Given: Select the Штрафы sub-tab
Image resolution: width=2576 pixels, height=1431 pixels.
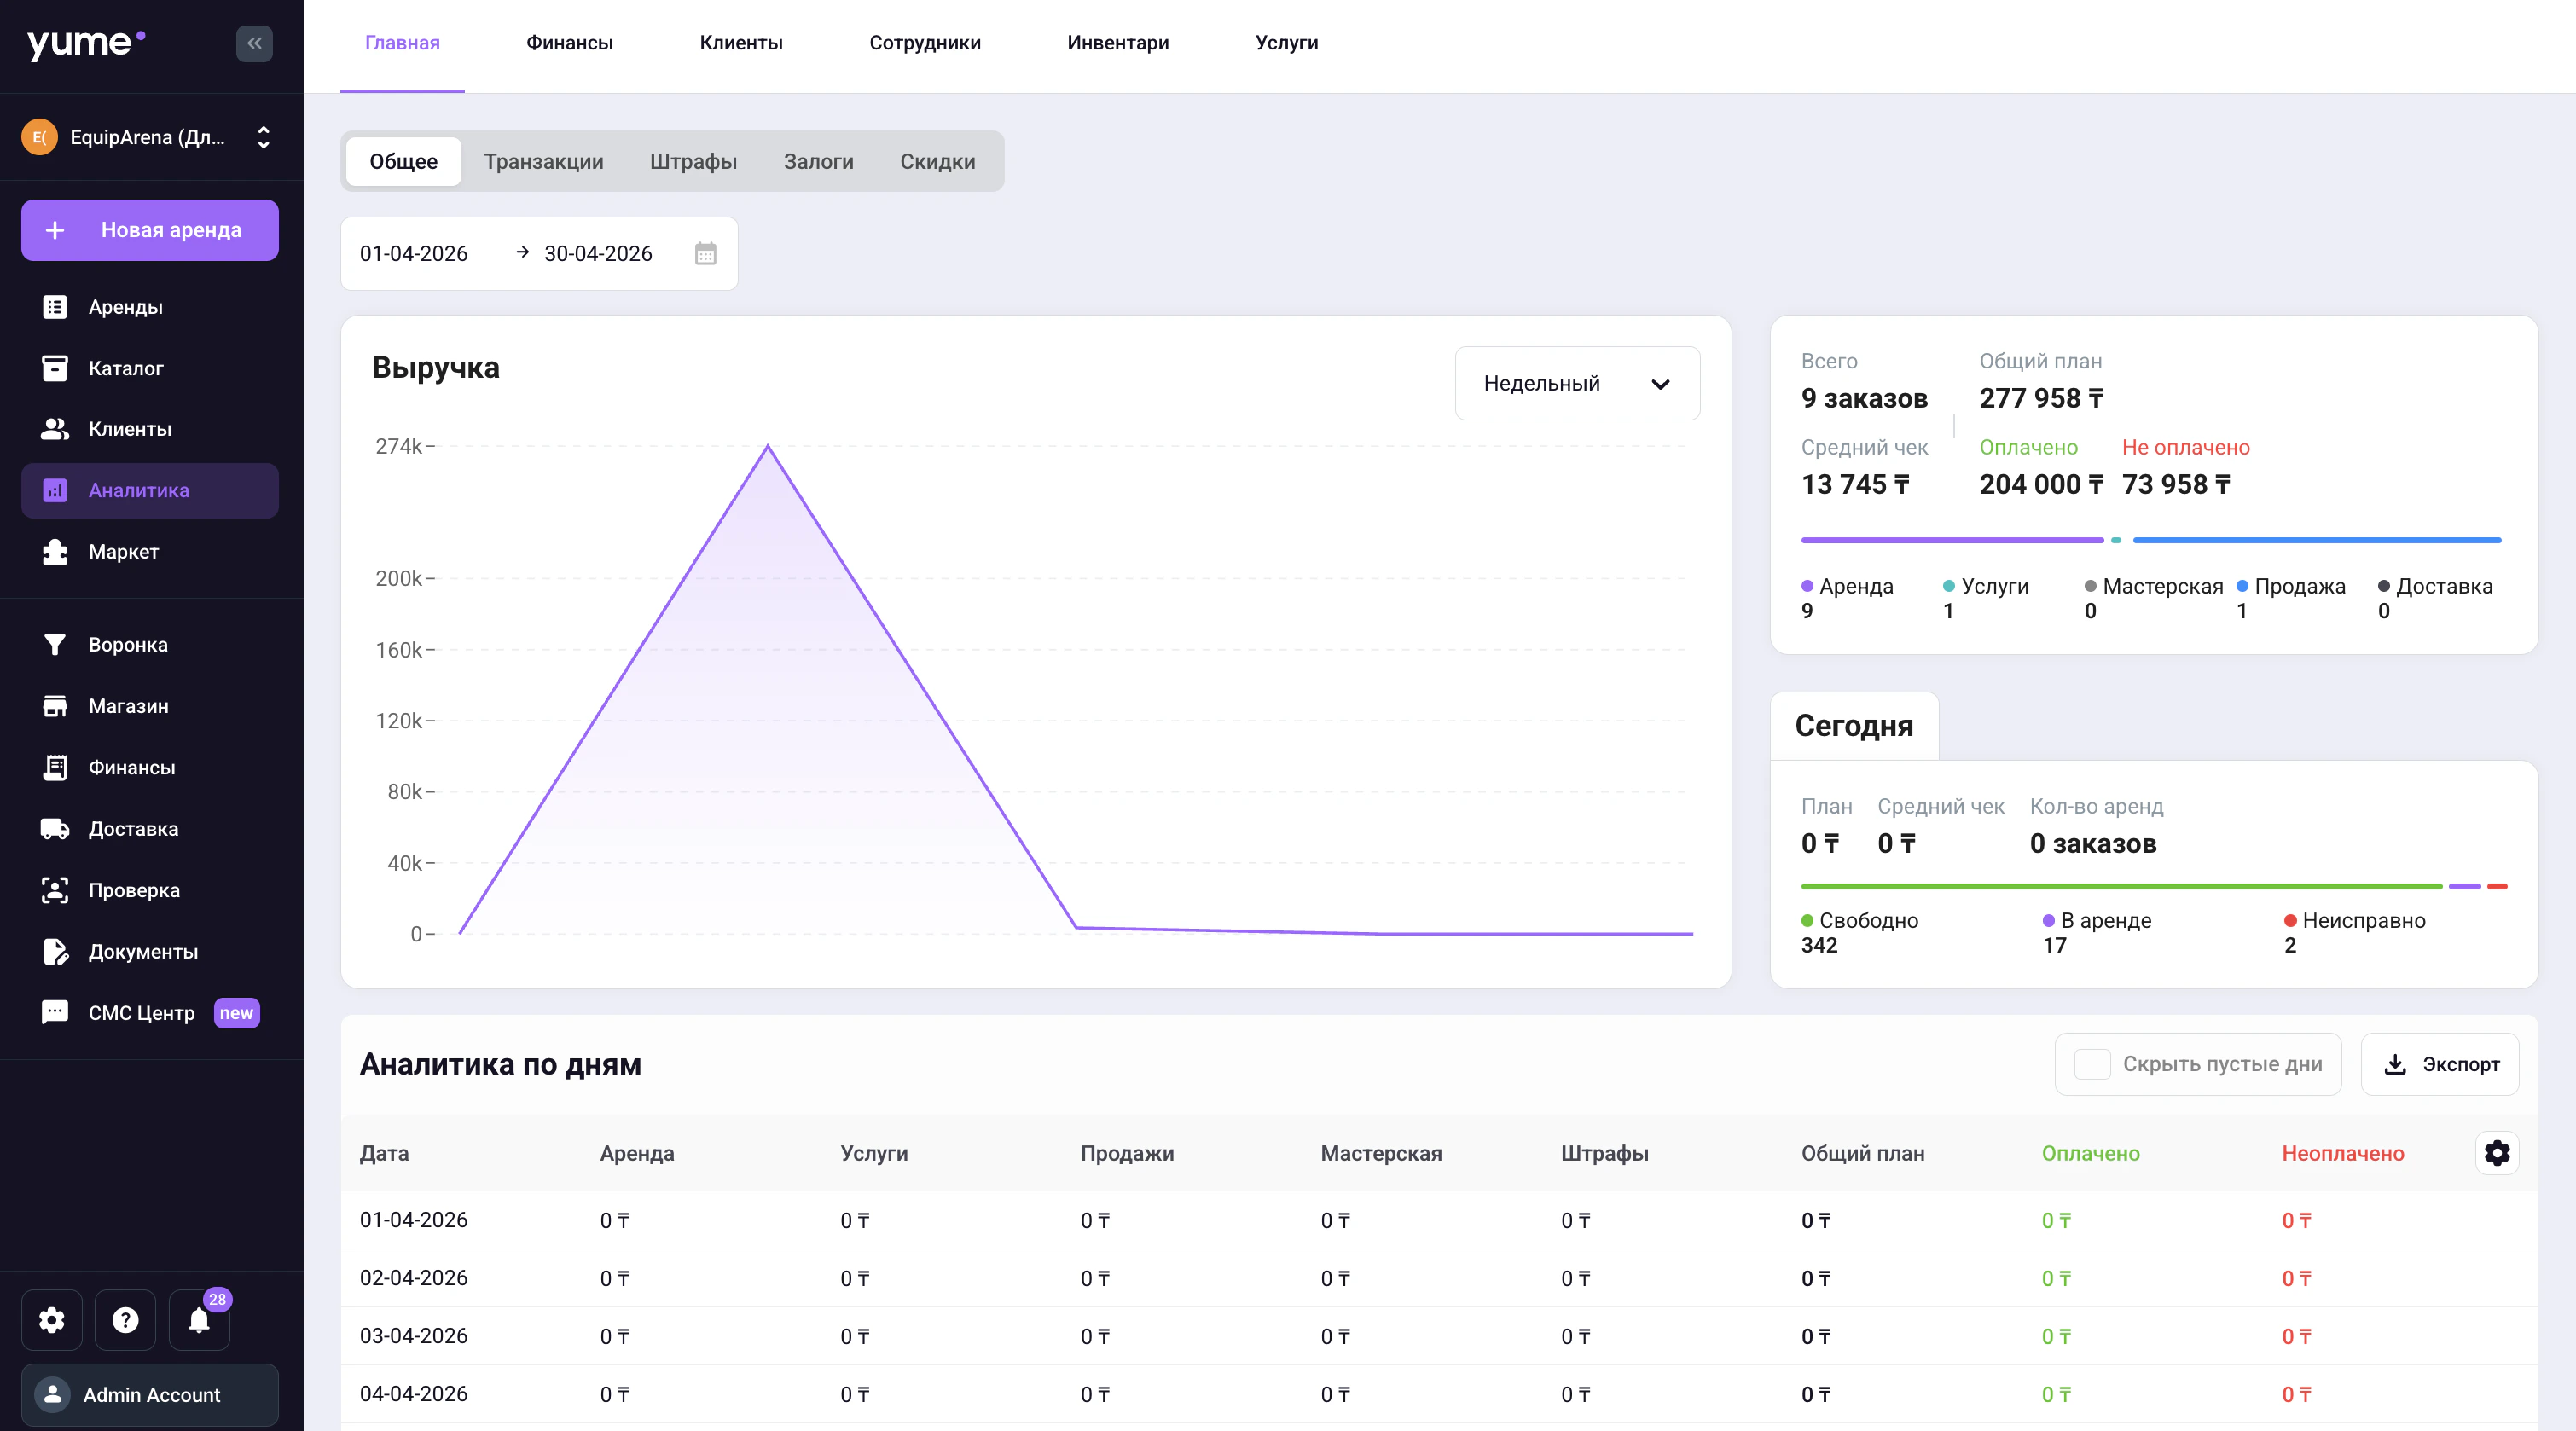Looking at the screenshot, I should 693,162.
